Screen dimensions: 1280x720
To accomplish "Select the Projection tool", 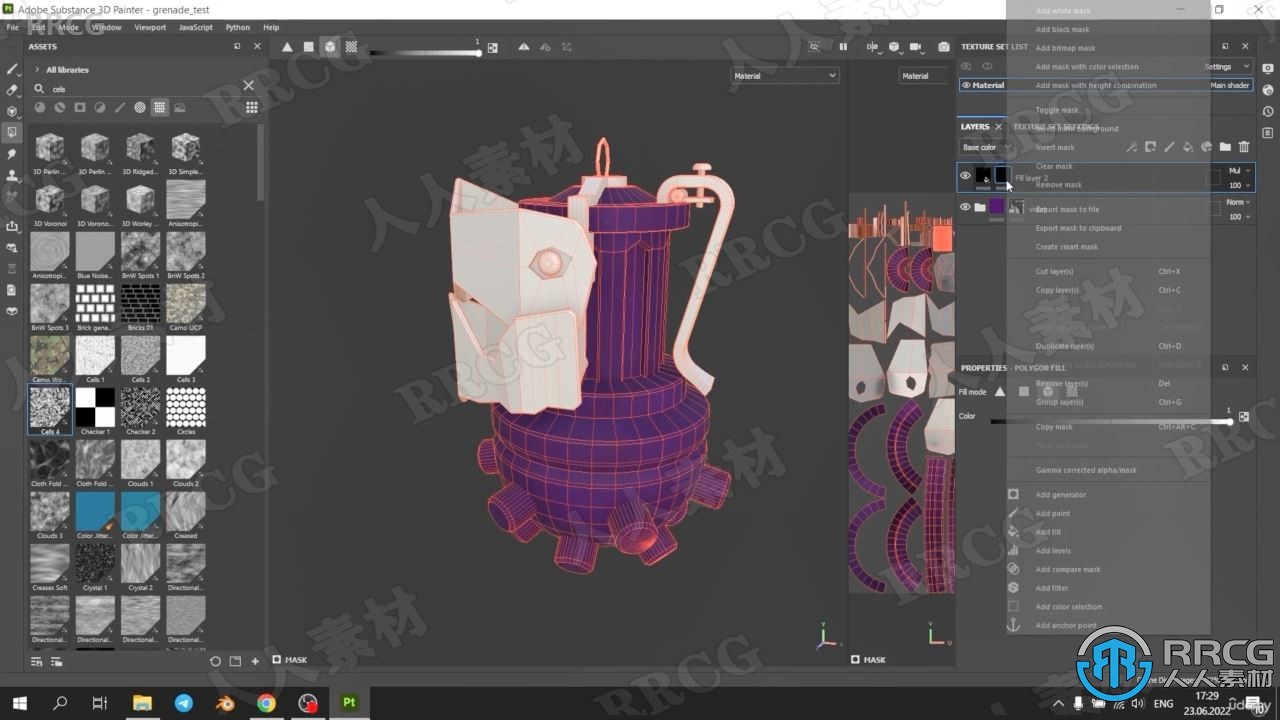I will [x=12, y=111].
